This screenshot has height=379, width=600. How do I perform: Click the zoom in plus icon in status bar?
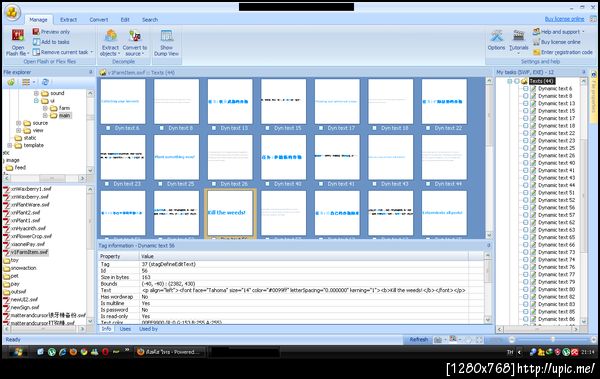tap(593, 340)
